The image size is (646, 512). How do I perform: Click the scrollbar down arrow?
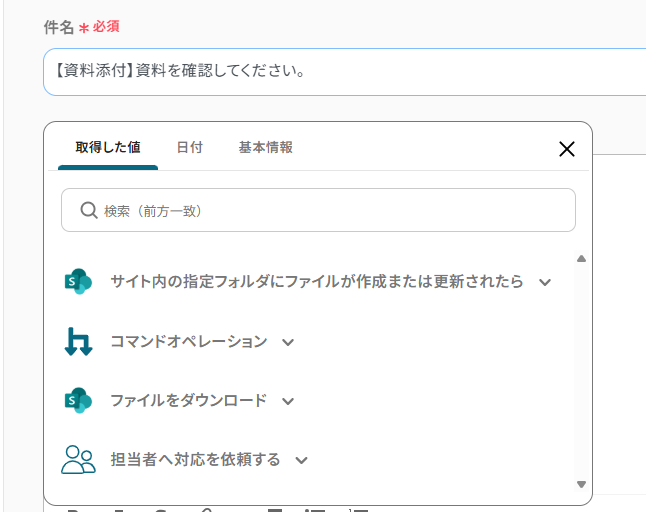click(x=581, y=484)
